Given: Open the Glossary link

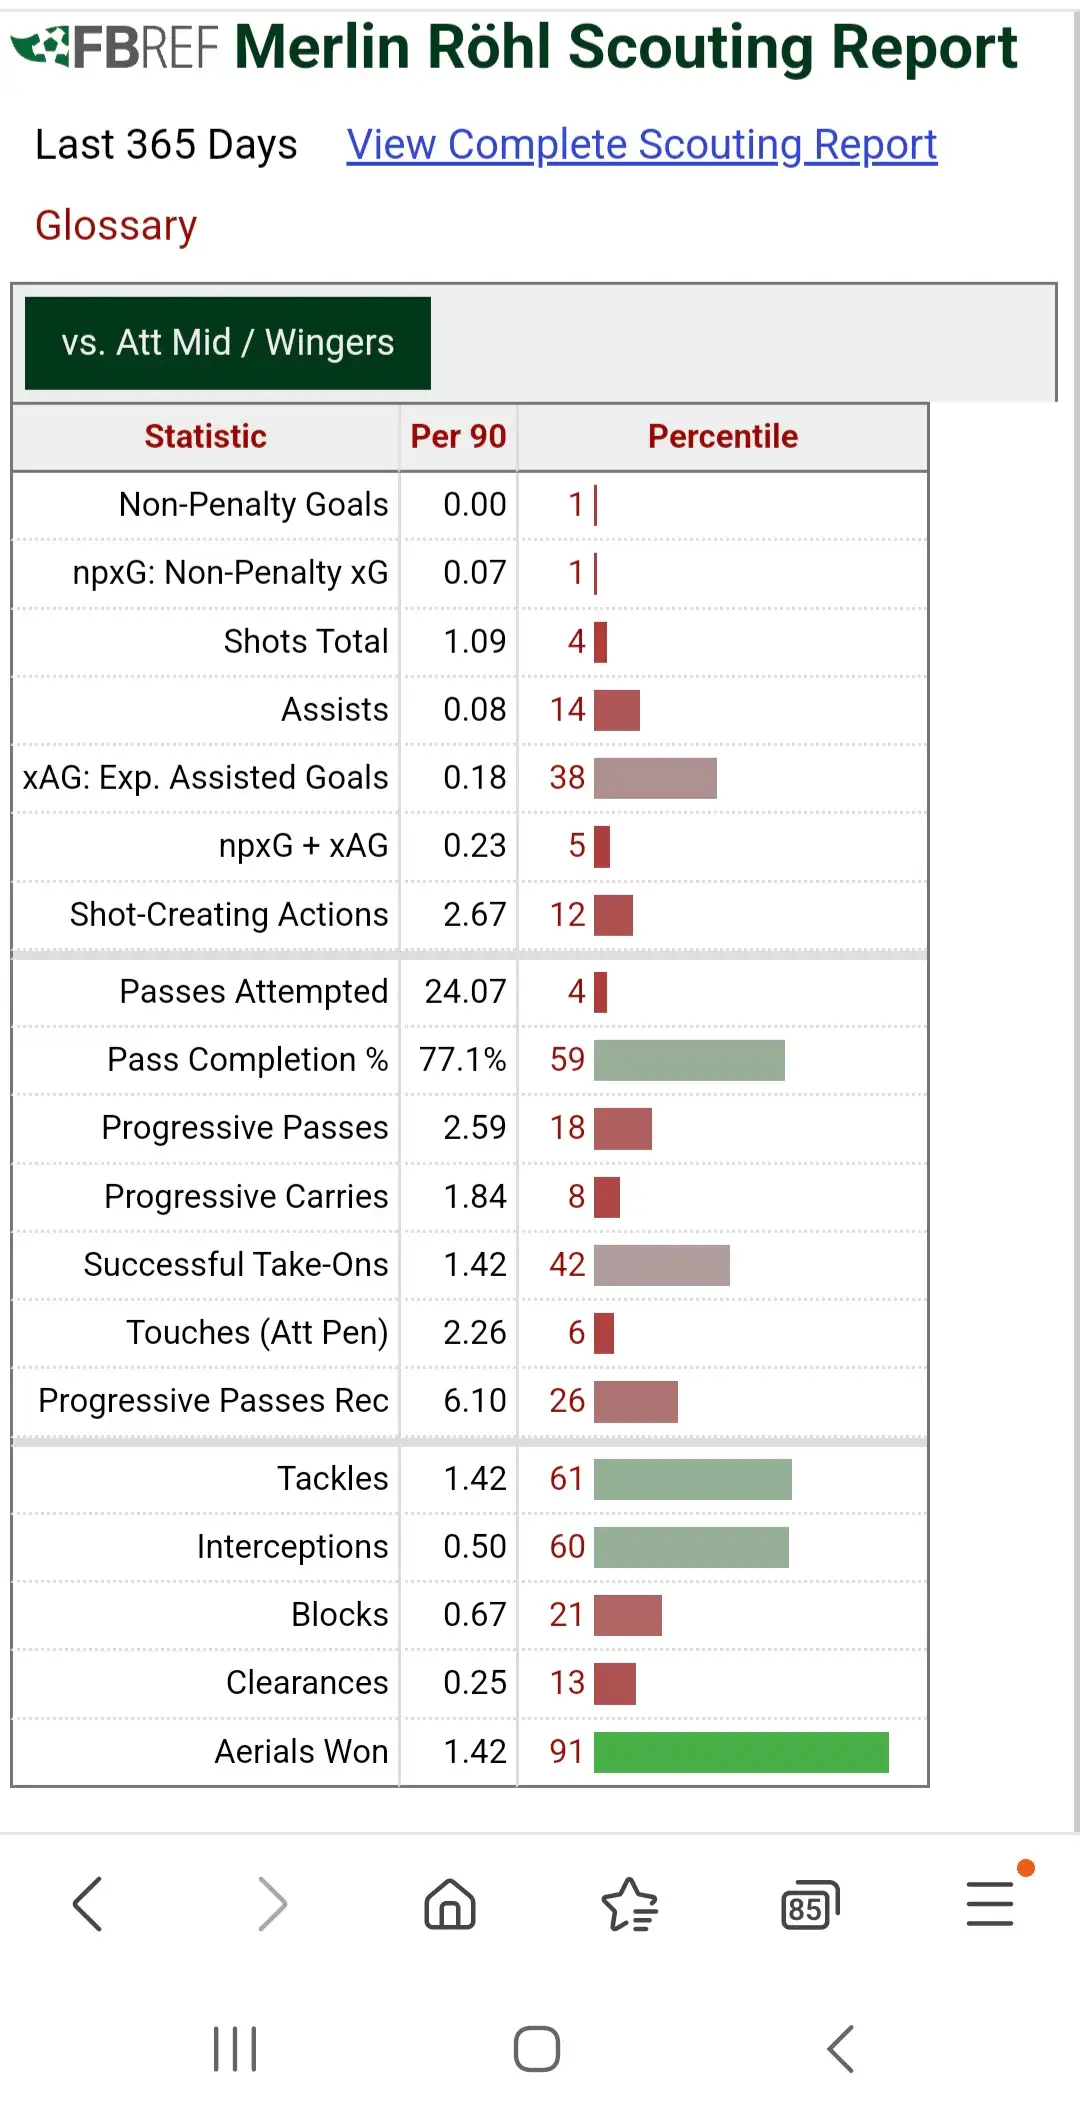Looking at the screenshot, I should [x=116, y=226].
